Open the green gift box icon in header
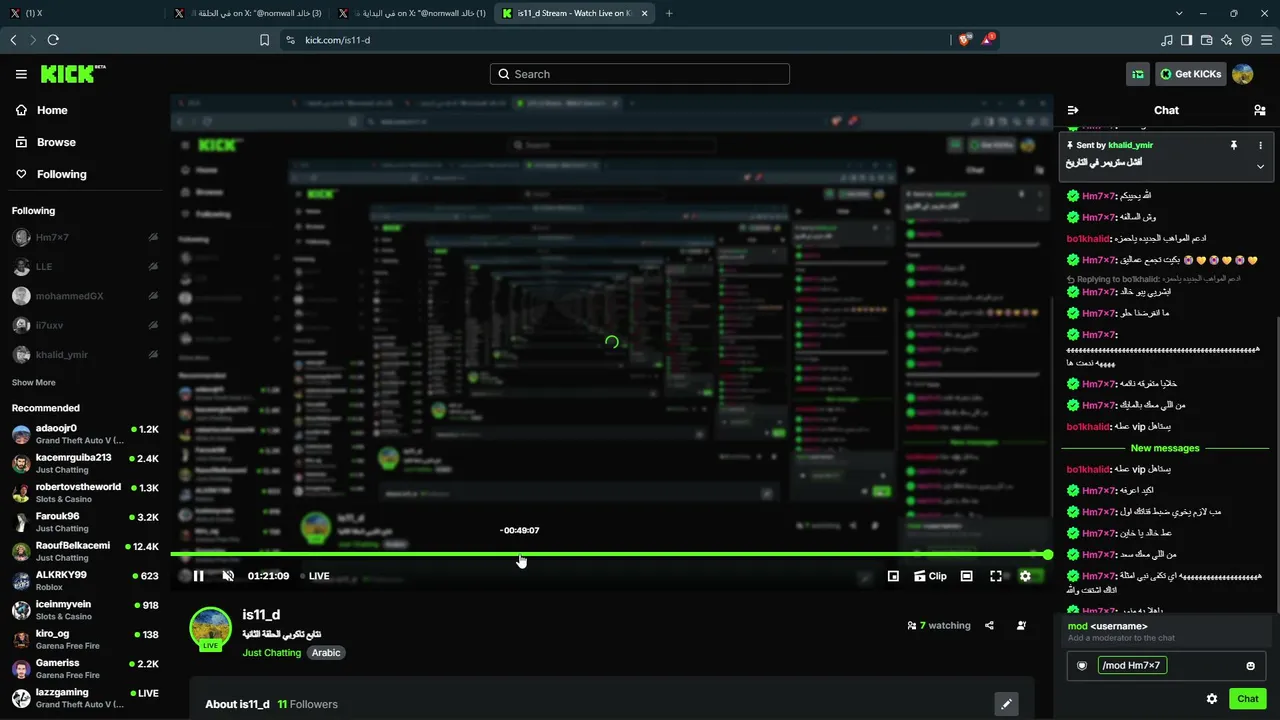This screenshot has height=720, width=1280. pos(1138,74)
